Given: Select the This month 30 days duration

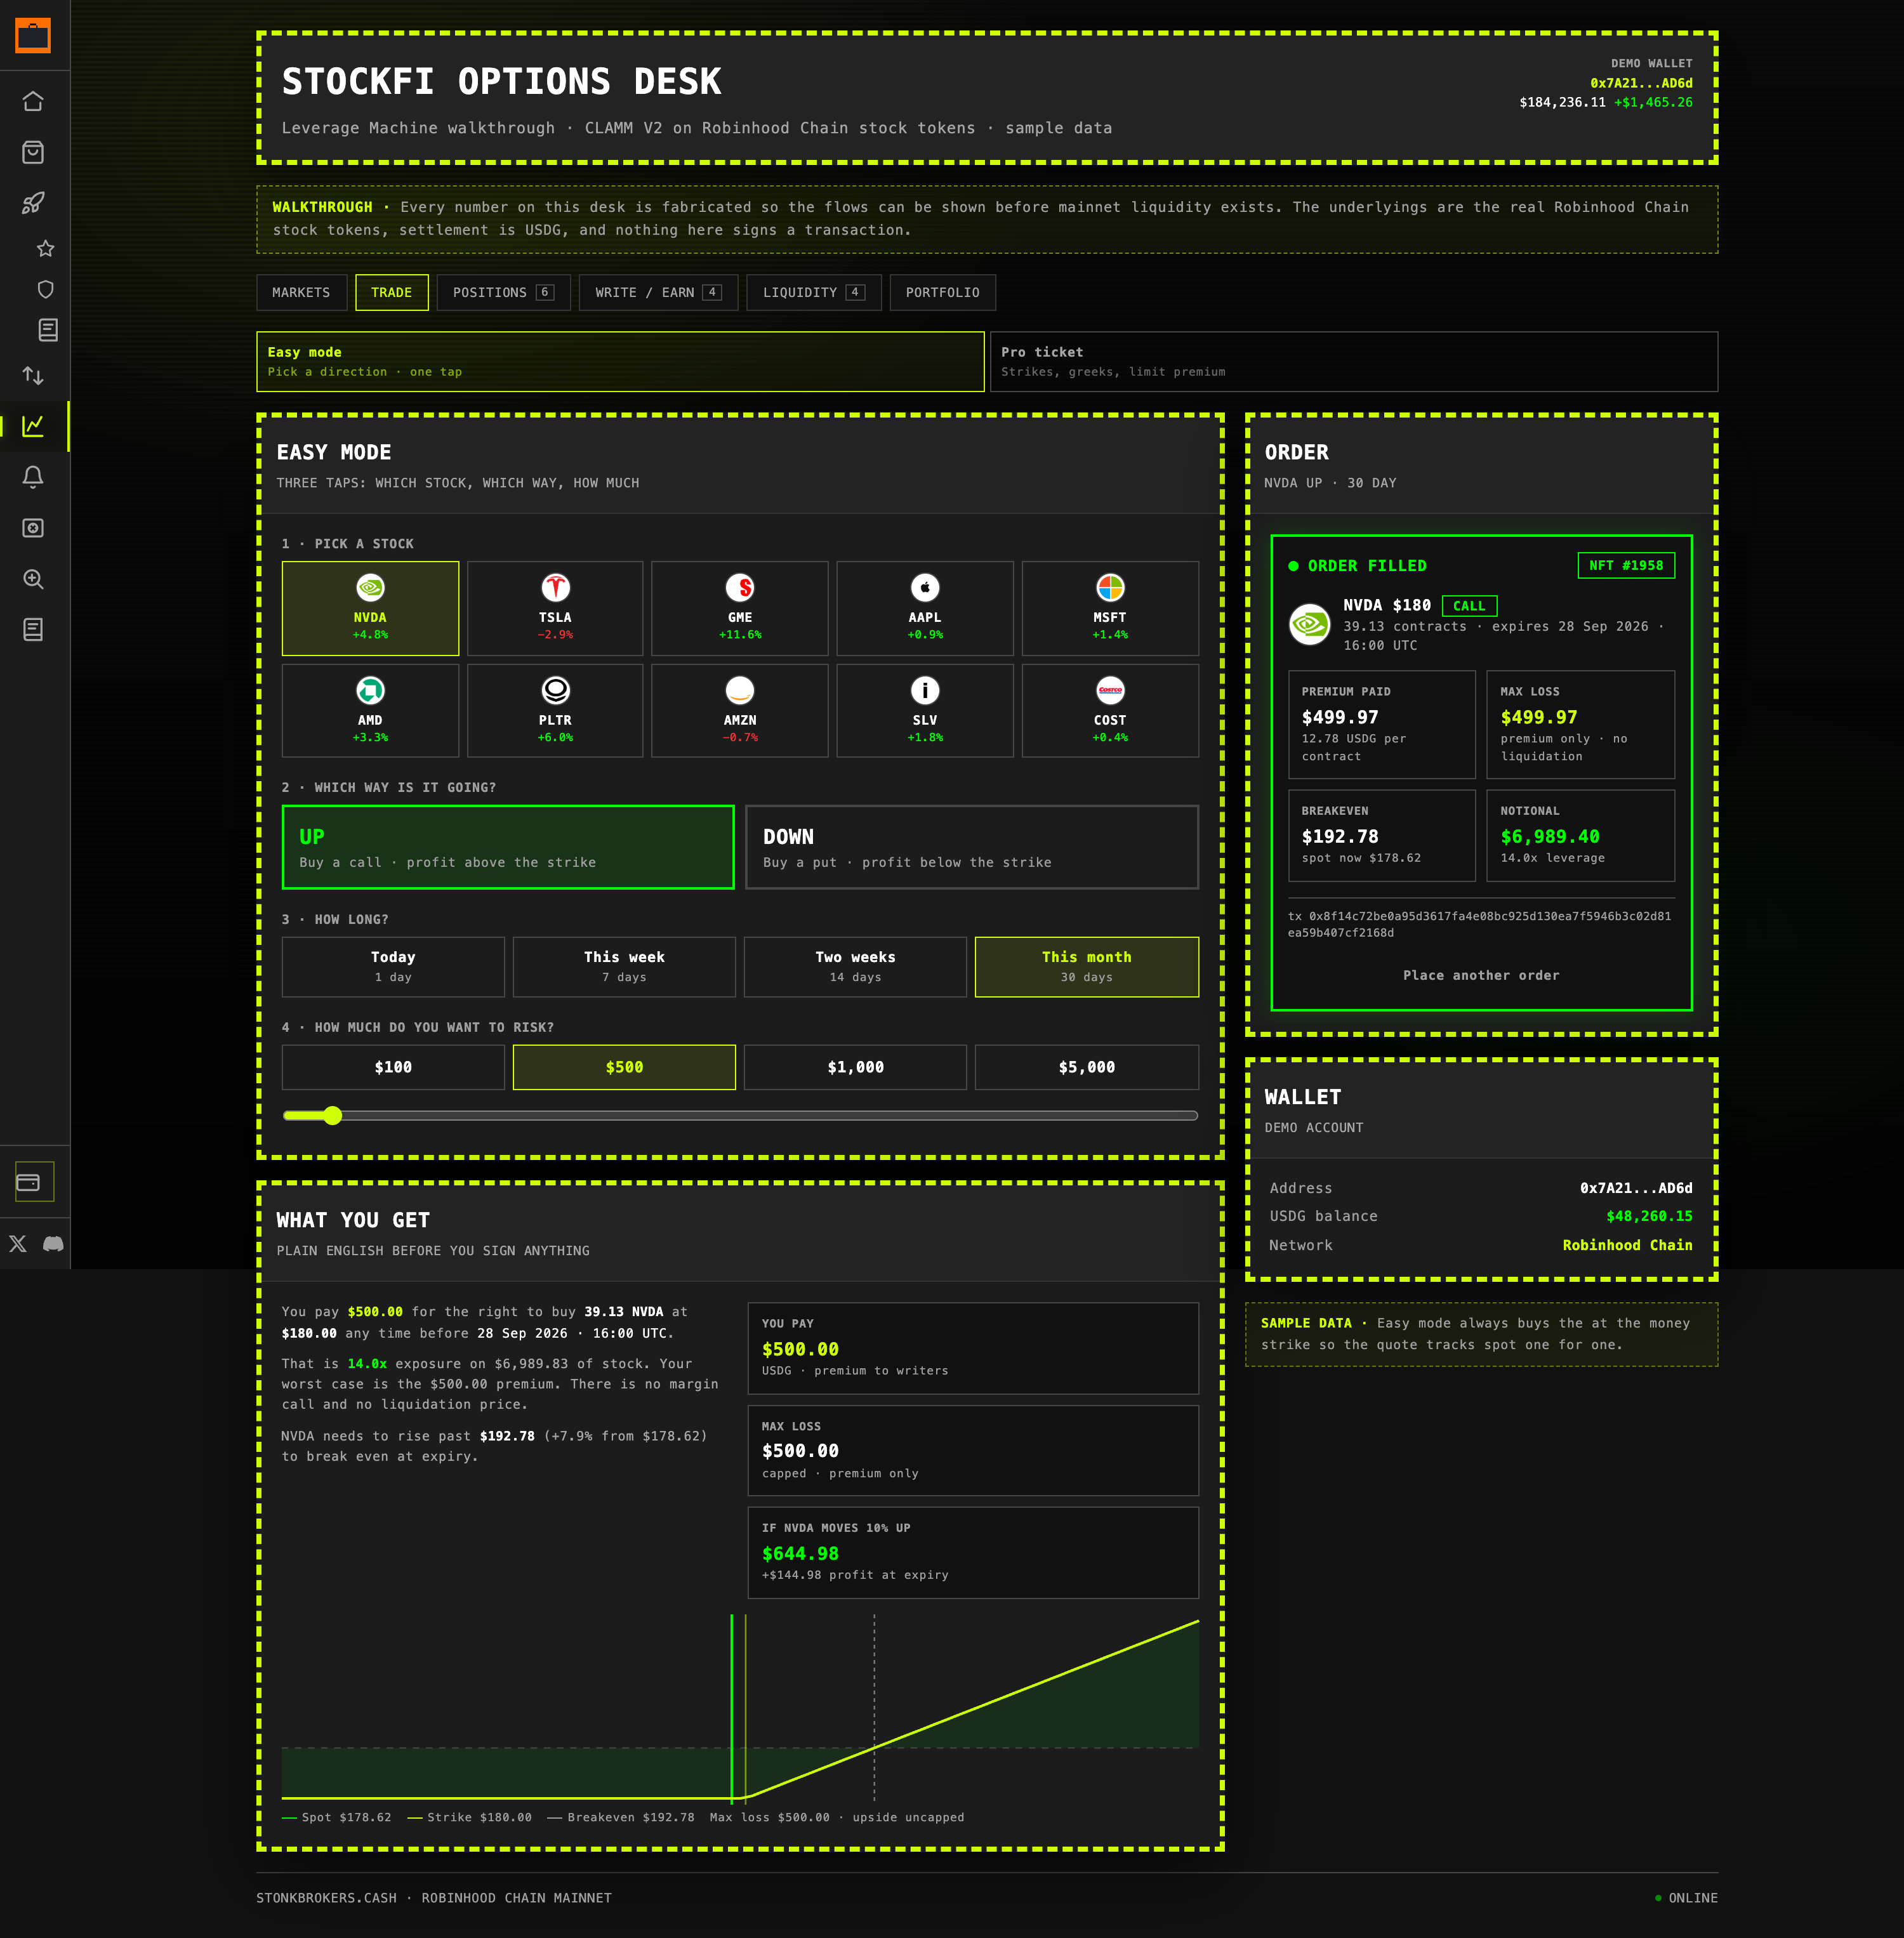Looking at the screenshot, I should click(1087, 967).
